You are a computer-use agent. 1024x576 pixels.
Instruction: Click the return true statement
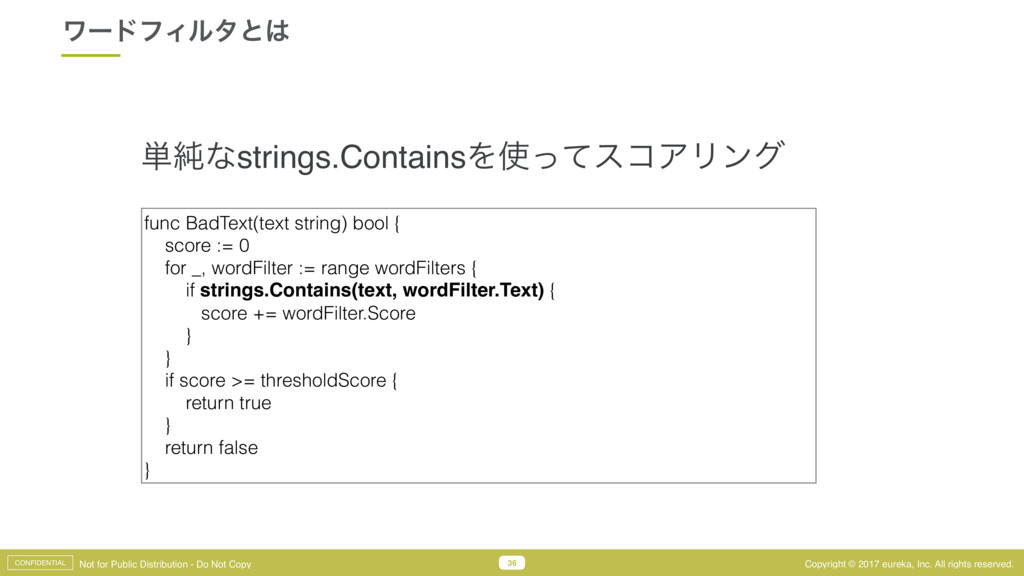click(228, 403)
